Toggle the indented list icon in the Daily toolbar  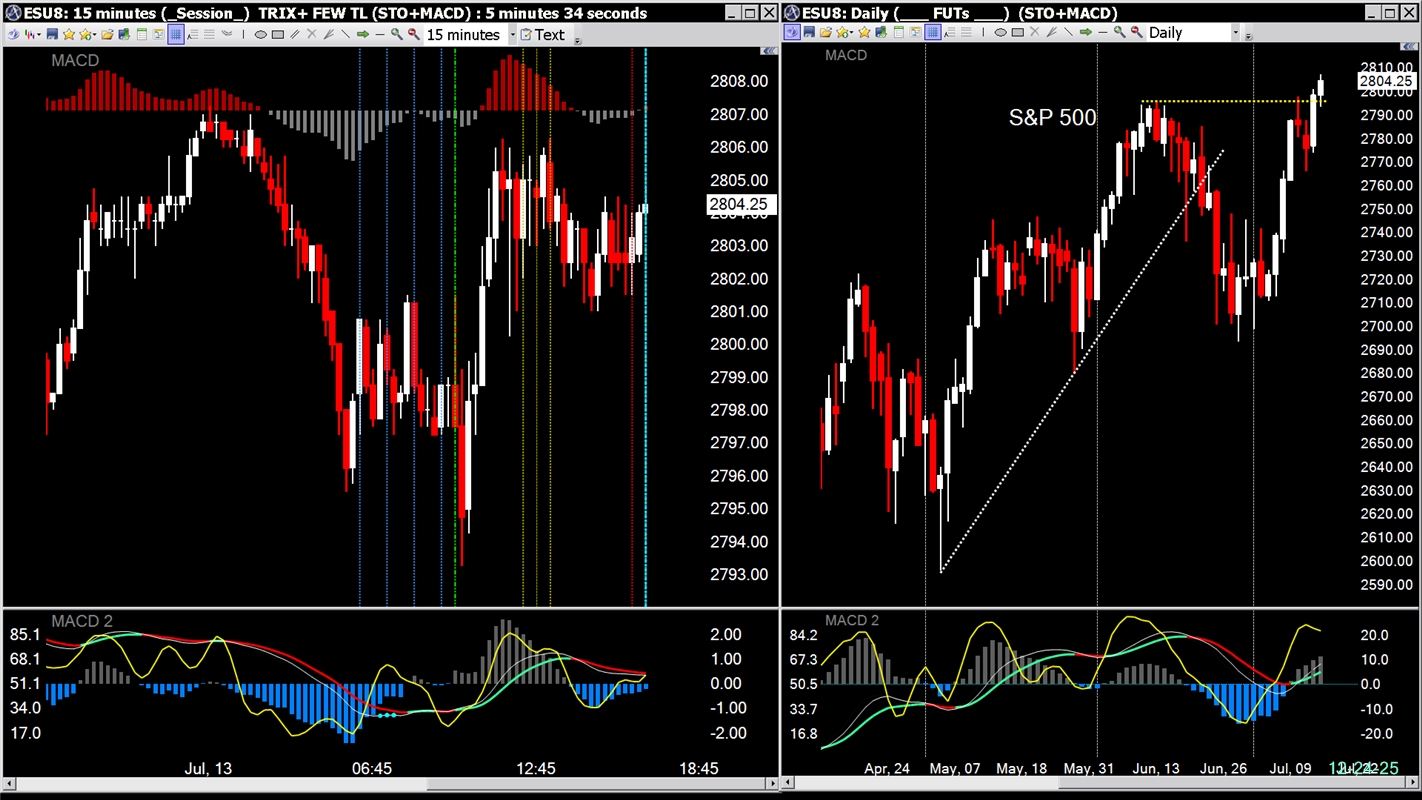pos(950,32)
